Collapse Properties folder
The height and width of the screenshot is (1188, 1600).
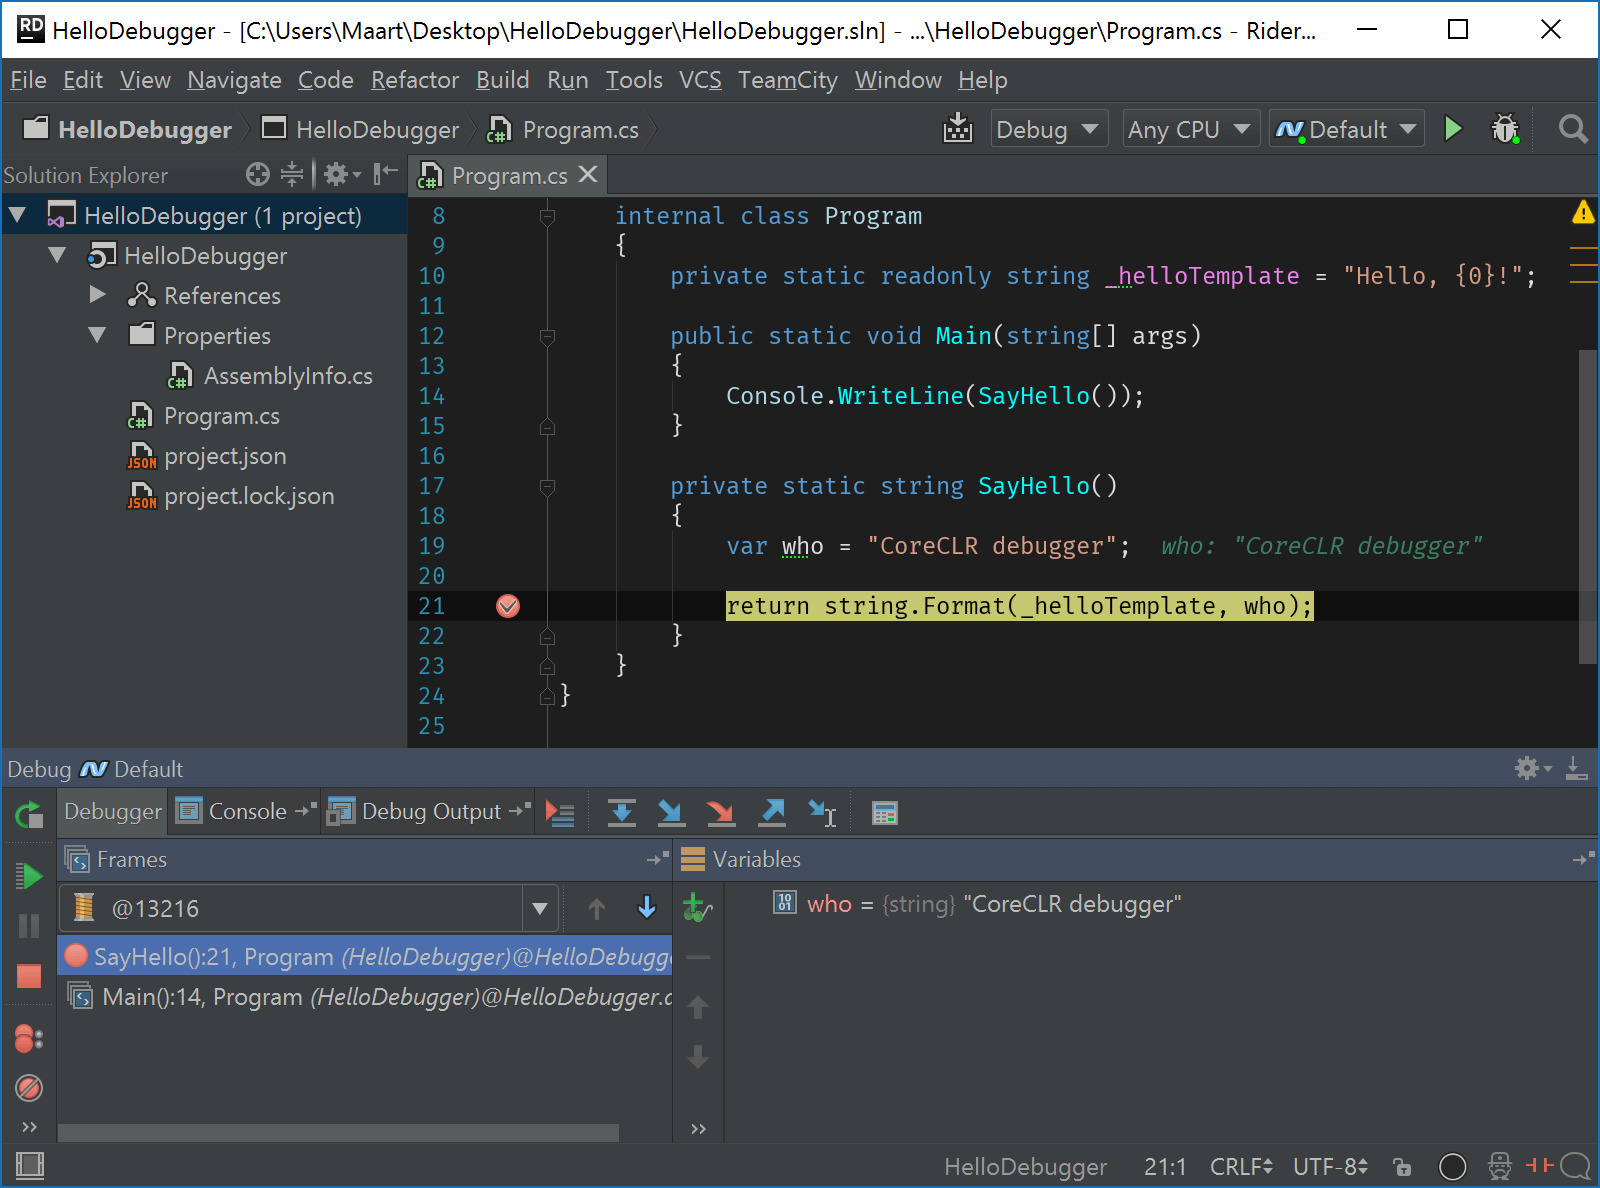click(x=97, y=335)
